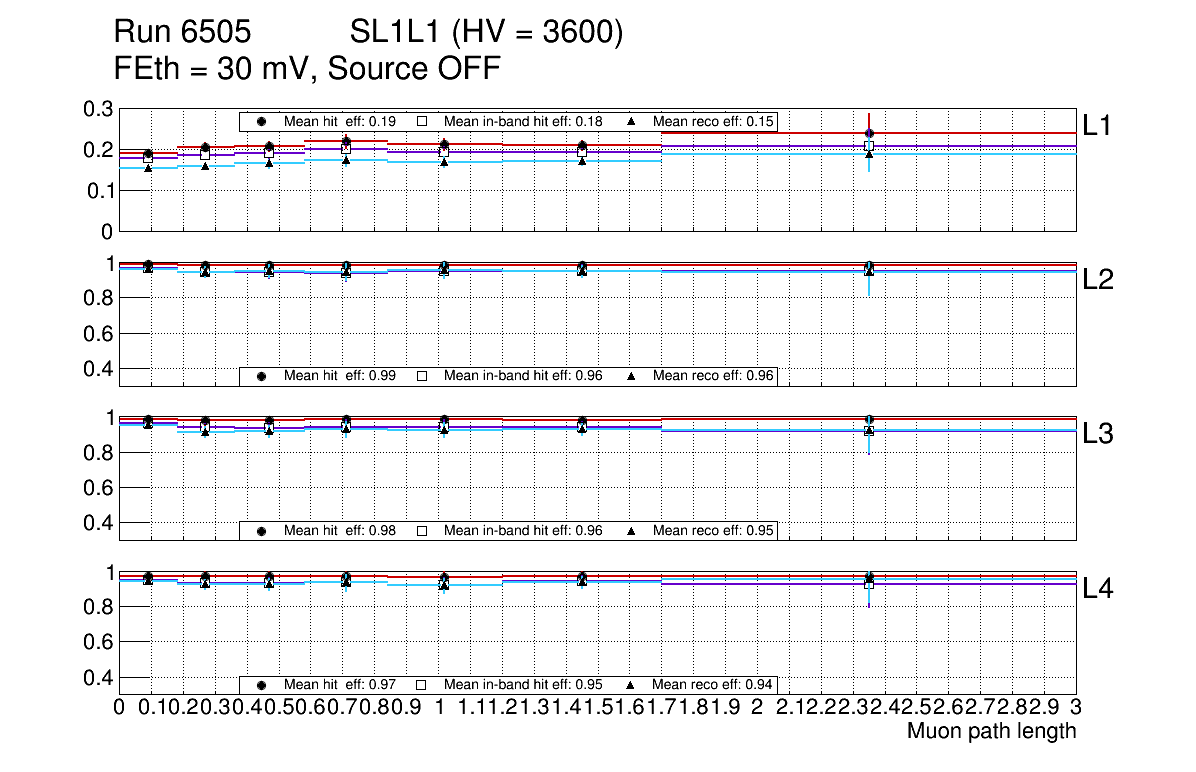Click 'Mean in-band hit eff: 0.96' in L2 legend
This screenshot has height=772, width=1196.
pyautogui.click(x=523, y=376)
